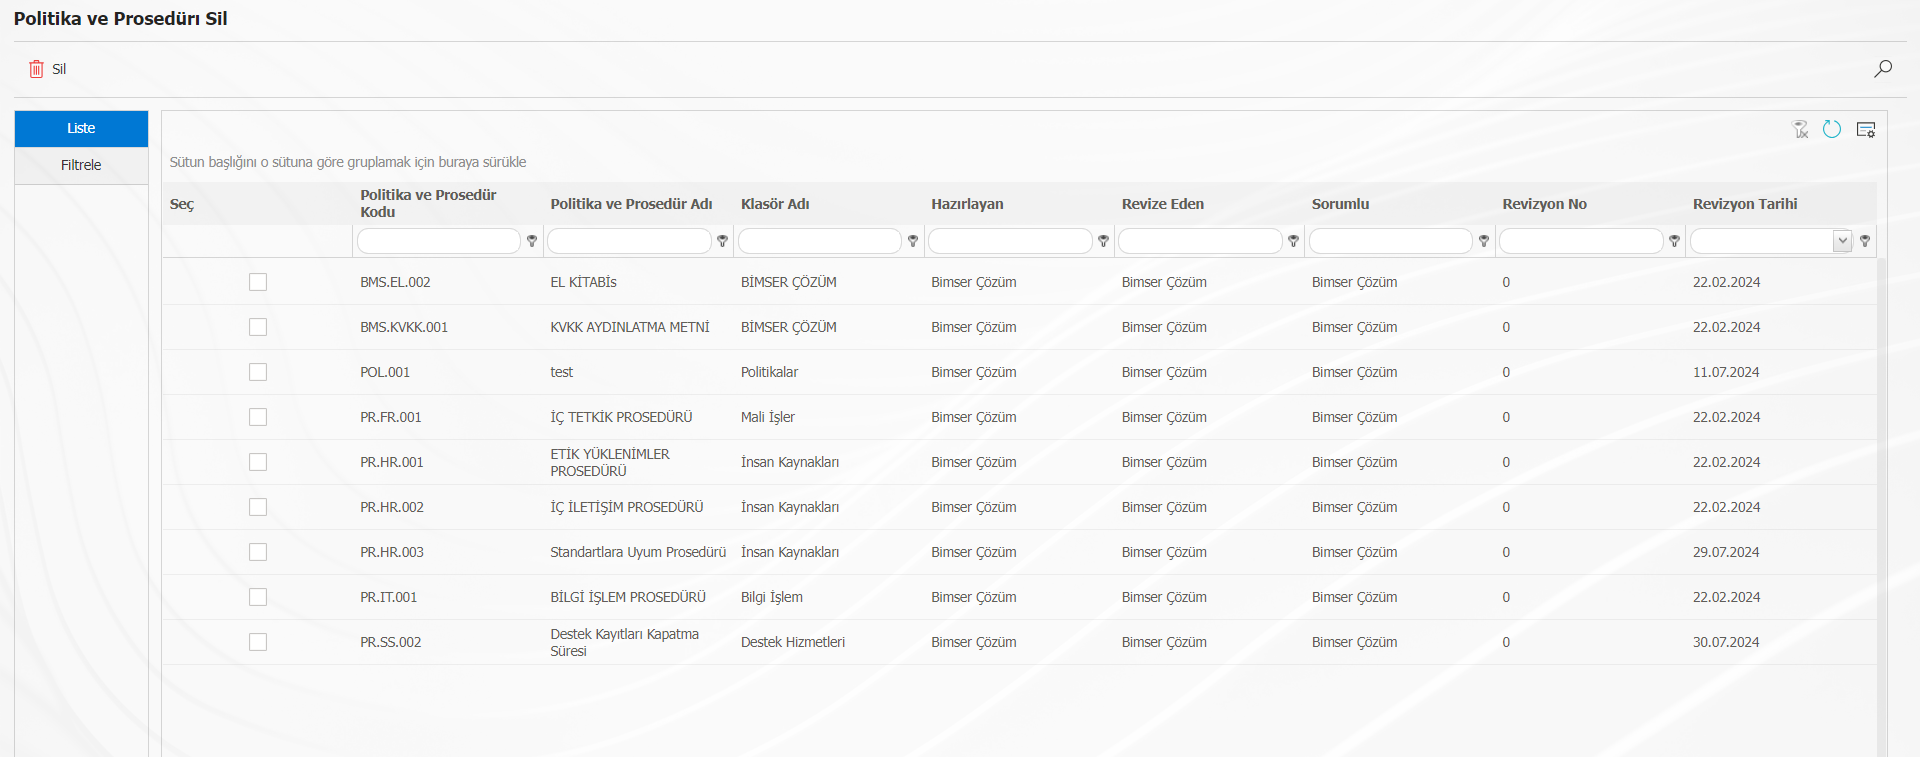Image resolution: width=1920 pixels, height=757 pixels.
Task: Sort by Revizyon Tarihi column header
Action: coord(1745,203)
